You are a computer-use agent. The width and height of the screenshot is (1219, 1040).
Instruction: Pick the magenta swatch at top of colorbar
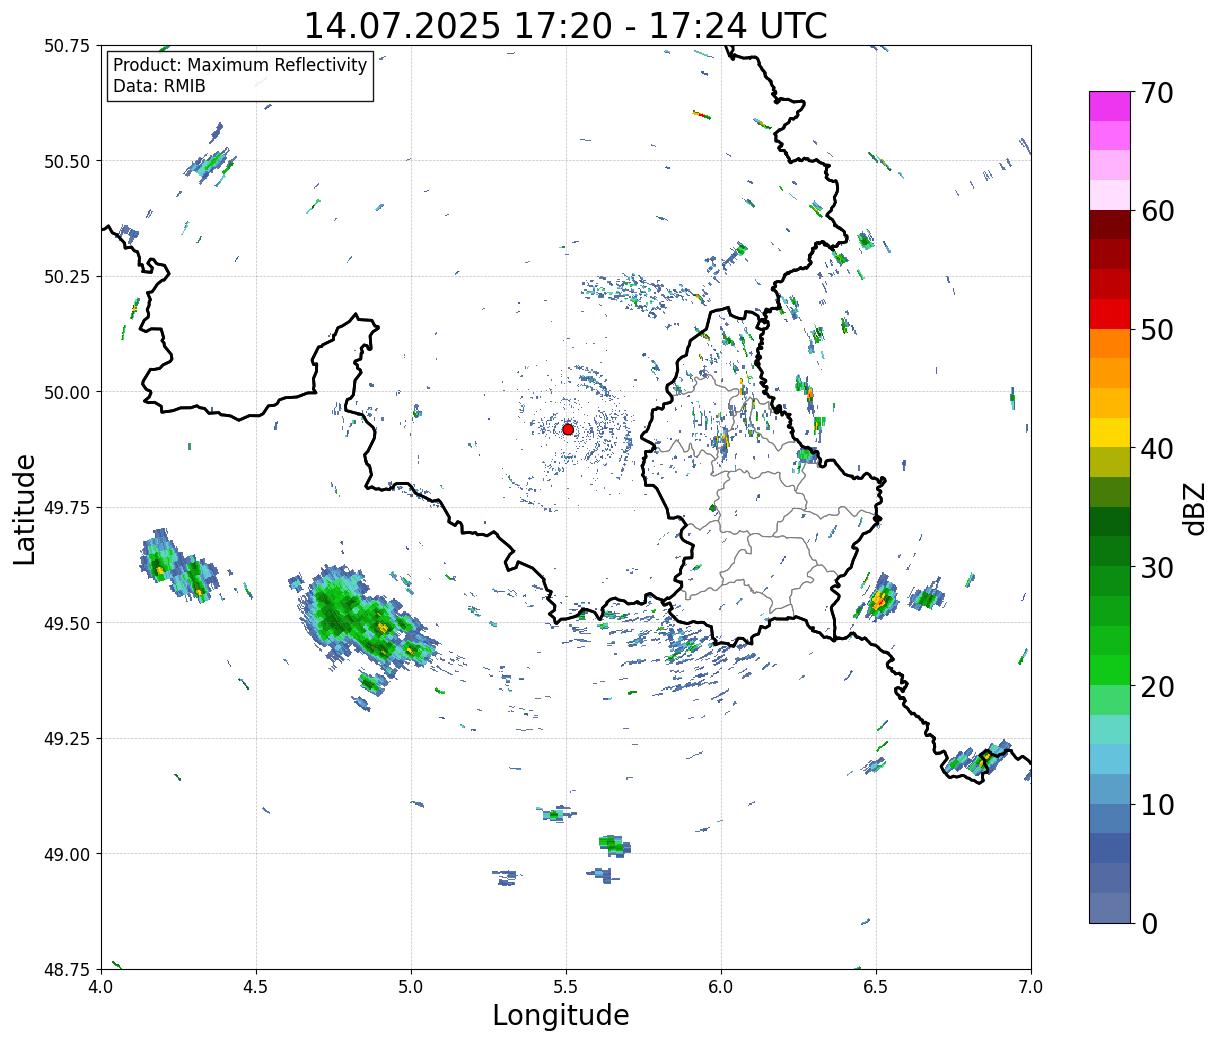(1110, 106)
